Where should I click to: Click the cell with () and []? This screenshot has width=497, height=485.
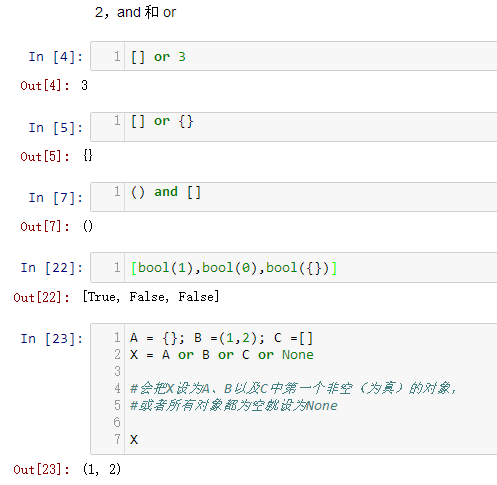pos(294,197)
